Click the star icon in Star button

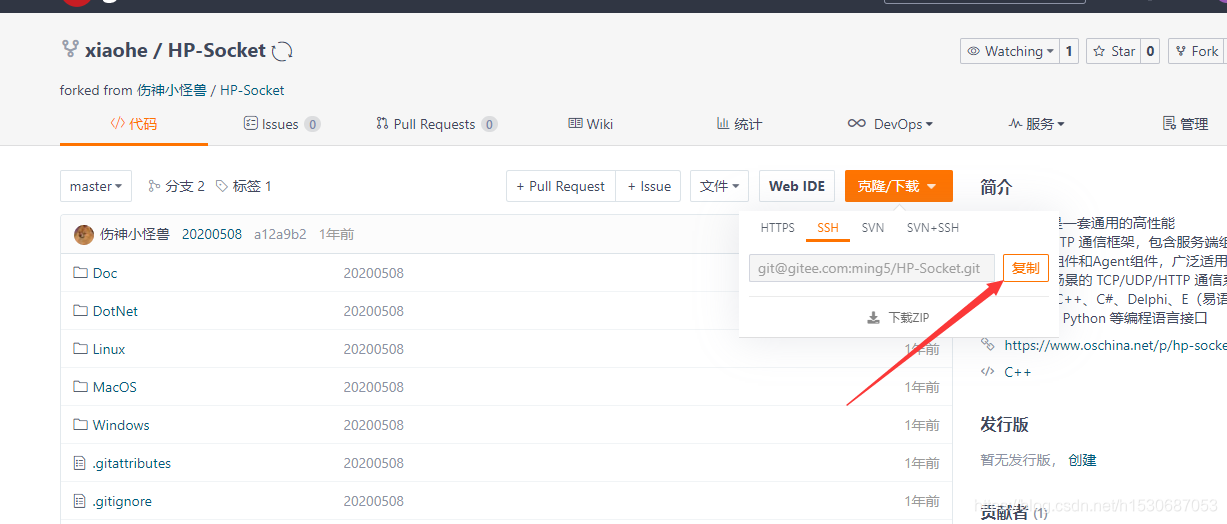click(x=1100, y=51)
